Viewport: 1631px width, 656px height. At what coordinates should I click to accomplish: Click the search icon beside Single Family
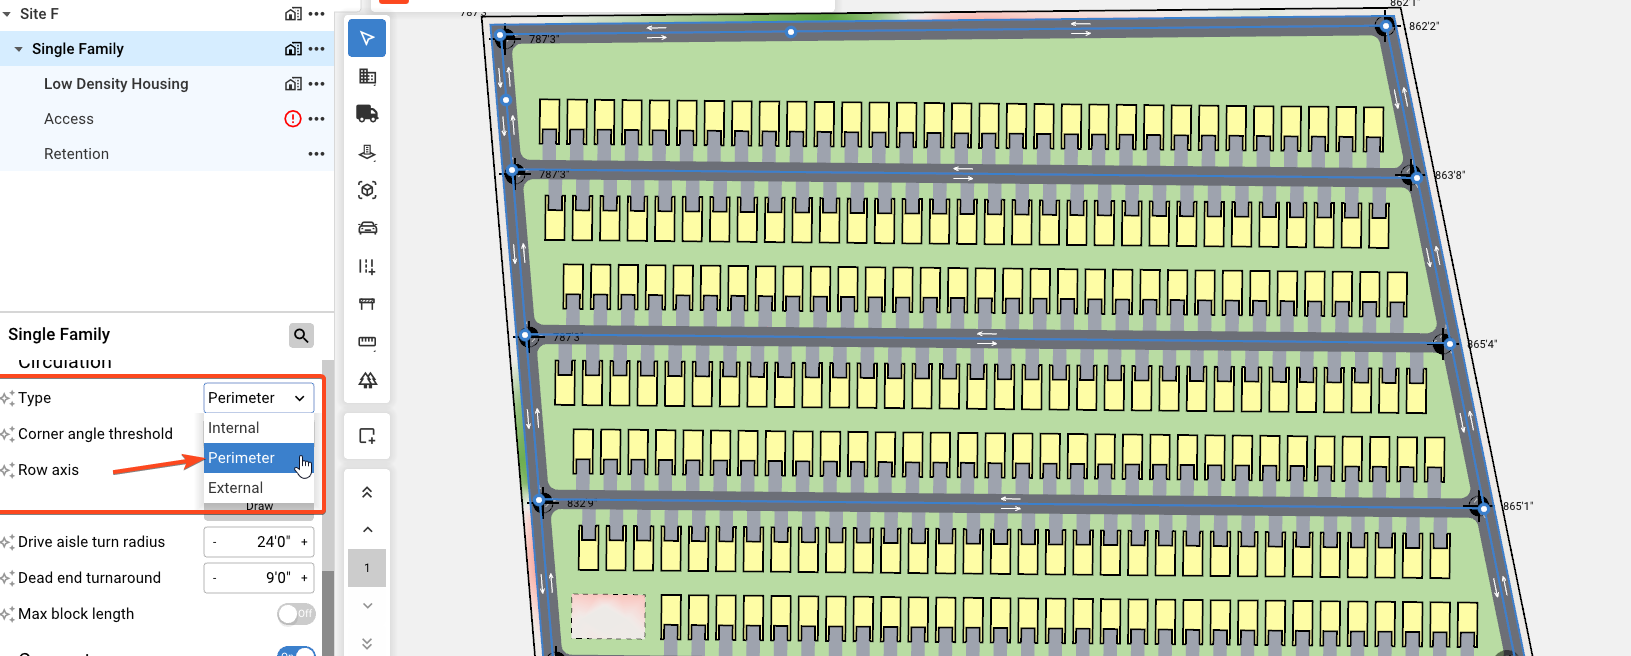301,335
